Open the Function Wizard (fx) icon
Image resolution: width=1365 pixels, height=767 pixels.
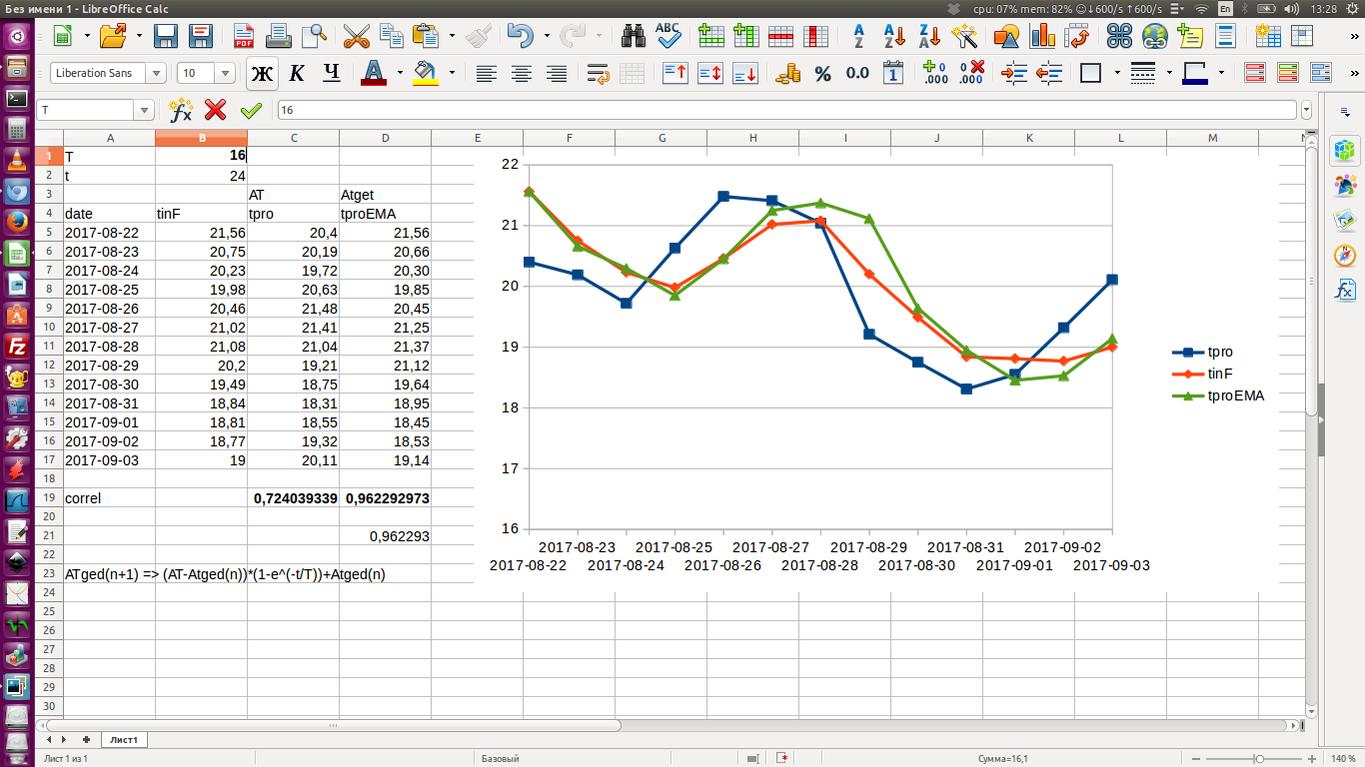pos(181,110)
